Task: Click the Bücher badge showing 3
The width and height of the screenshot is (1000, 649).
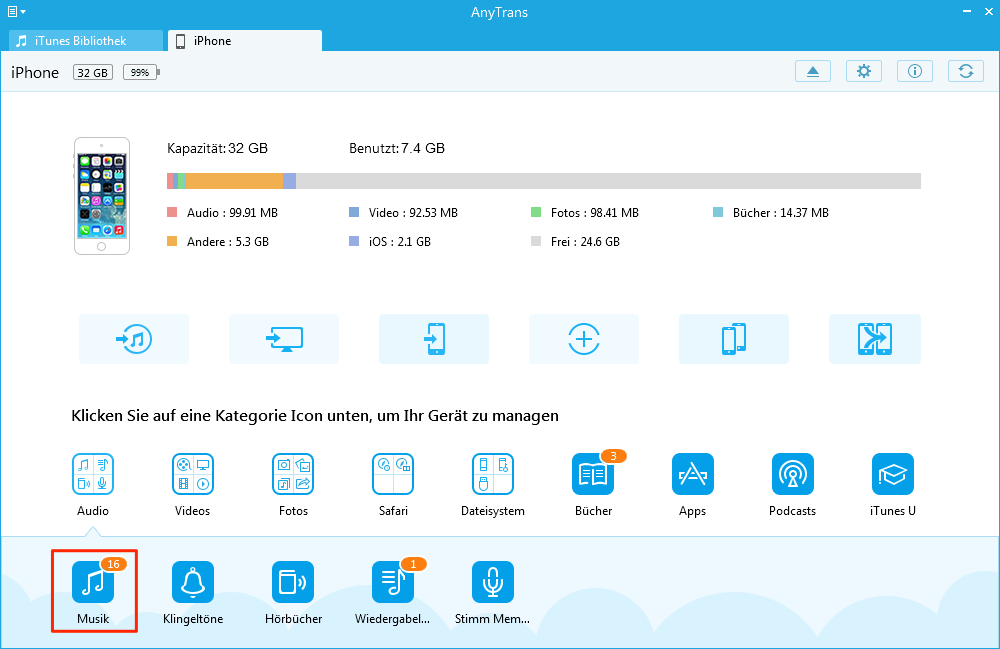Action: [614, 456]
